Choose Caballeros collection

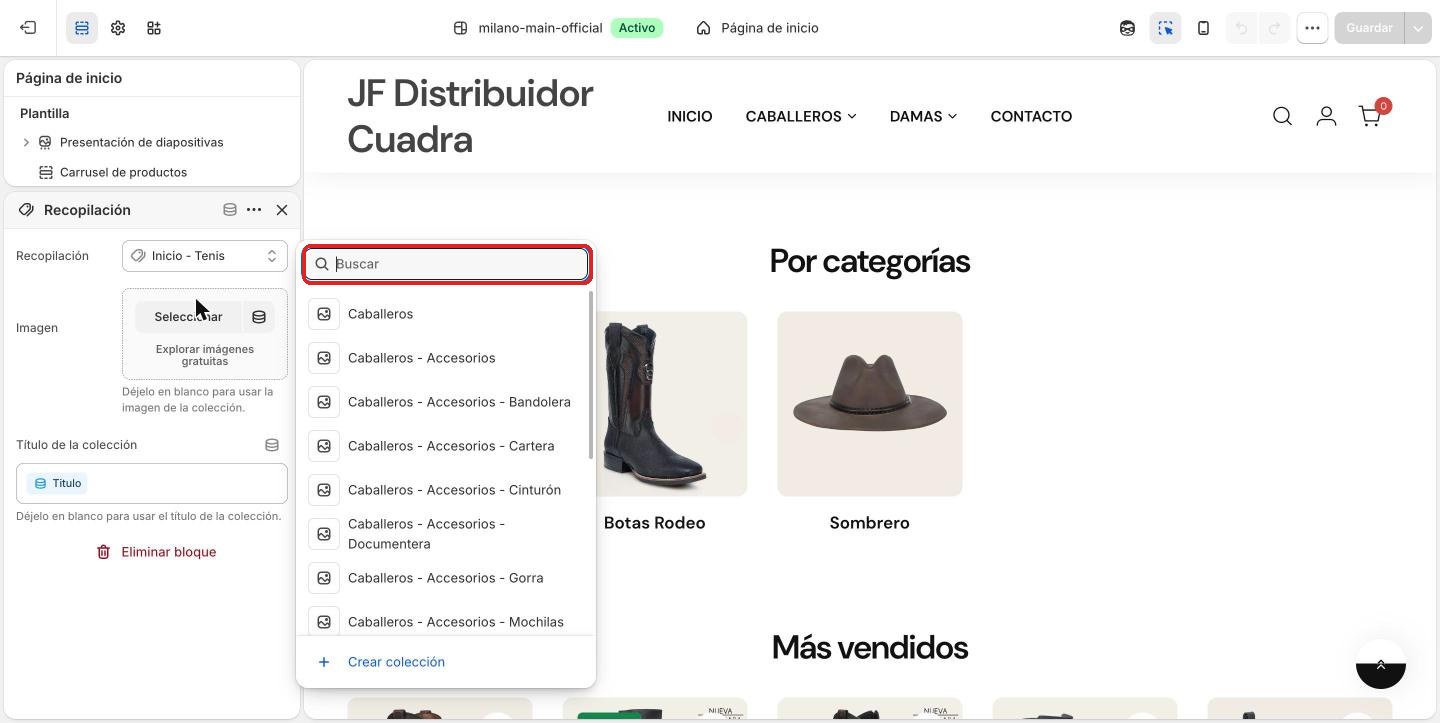tap(446, 314)
